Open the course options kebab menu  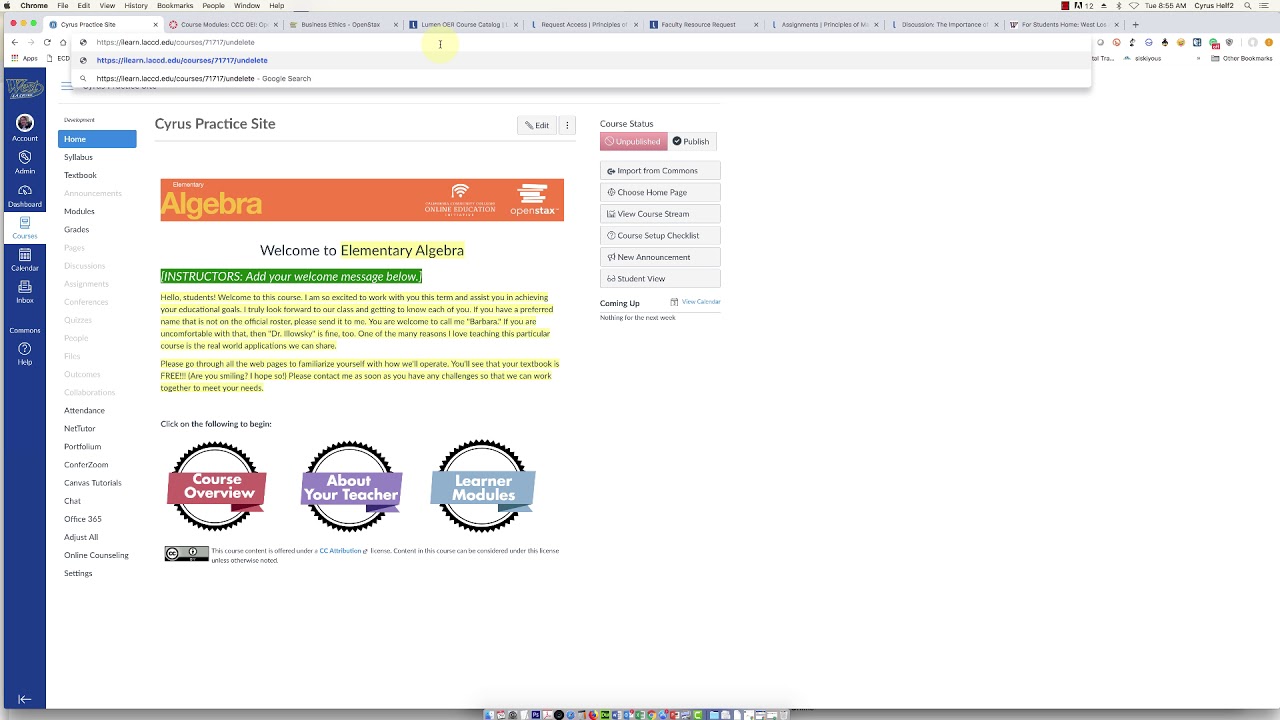(567, 125)
